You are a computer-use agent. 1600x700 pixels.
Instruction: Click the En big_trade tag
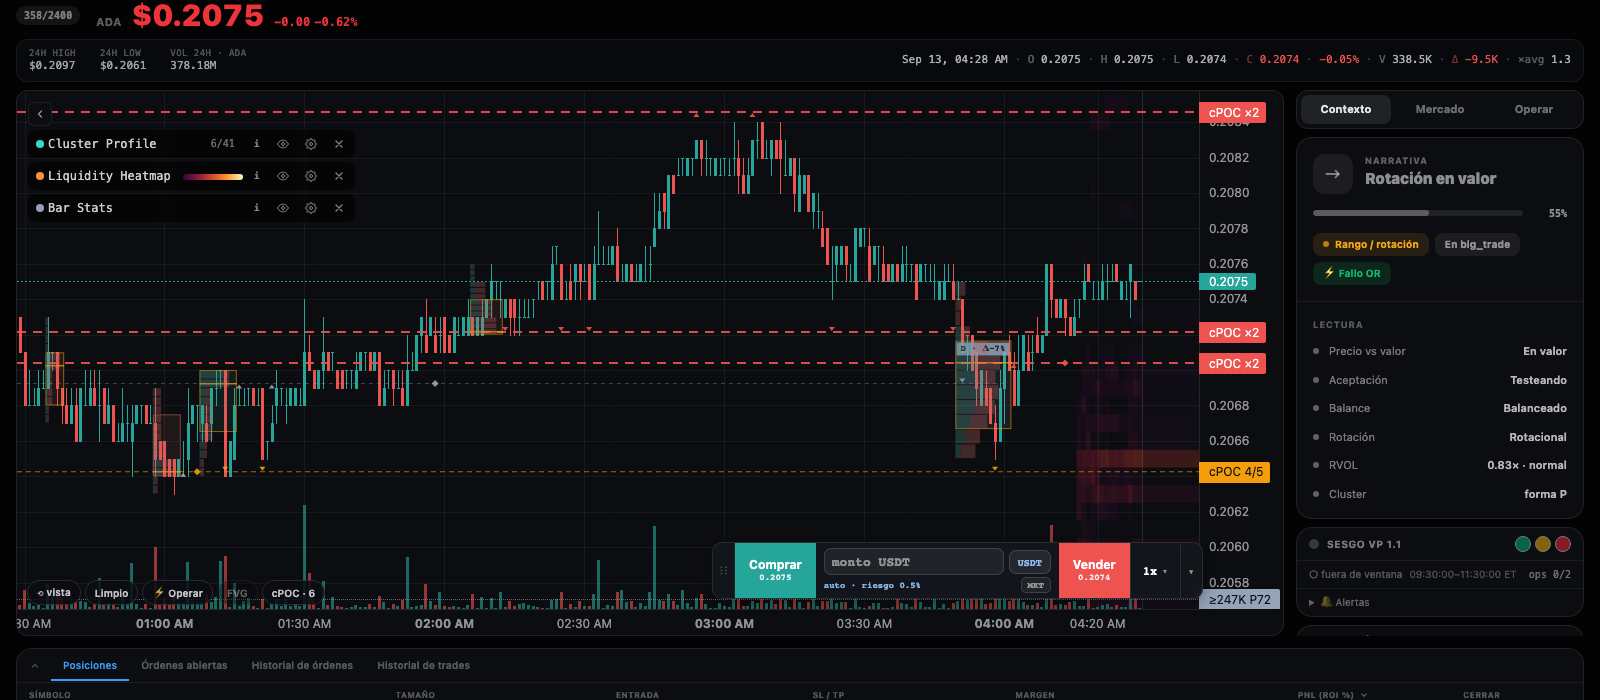point(1477,244)
